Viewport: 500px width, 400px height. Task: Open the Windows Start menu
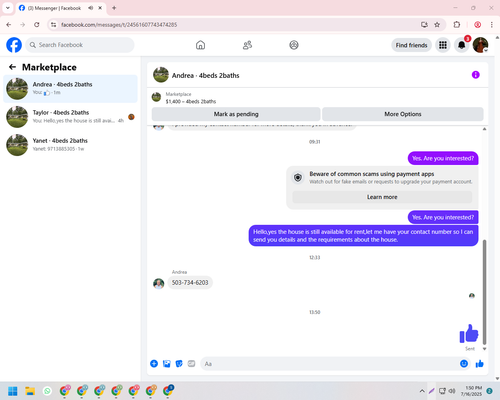click(x=13, y=391)
